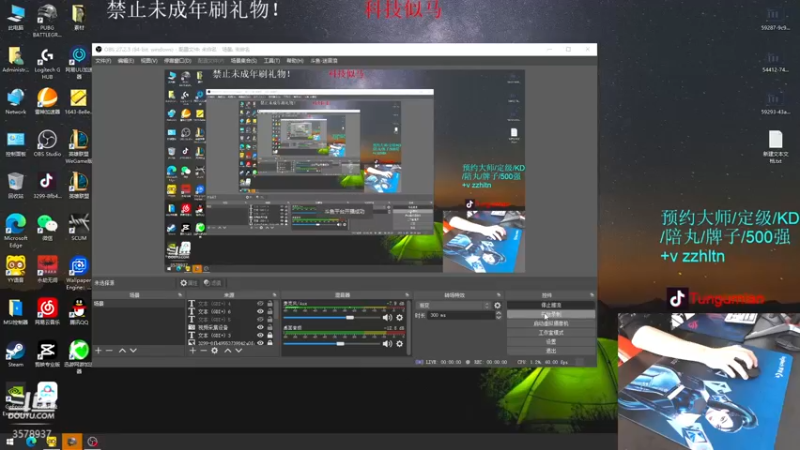Open 剪映专业版 desktop icon
Screen dimensions: 800x450
click(47, 354)
